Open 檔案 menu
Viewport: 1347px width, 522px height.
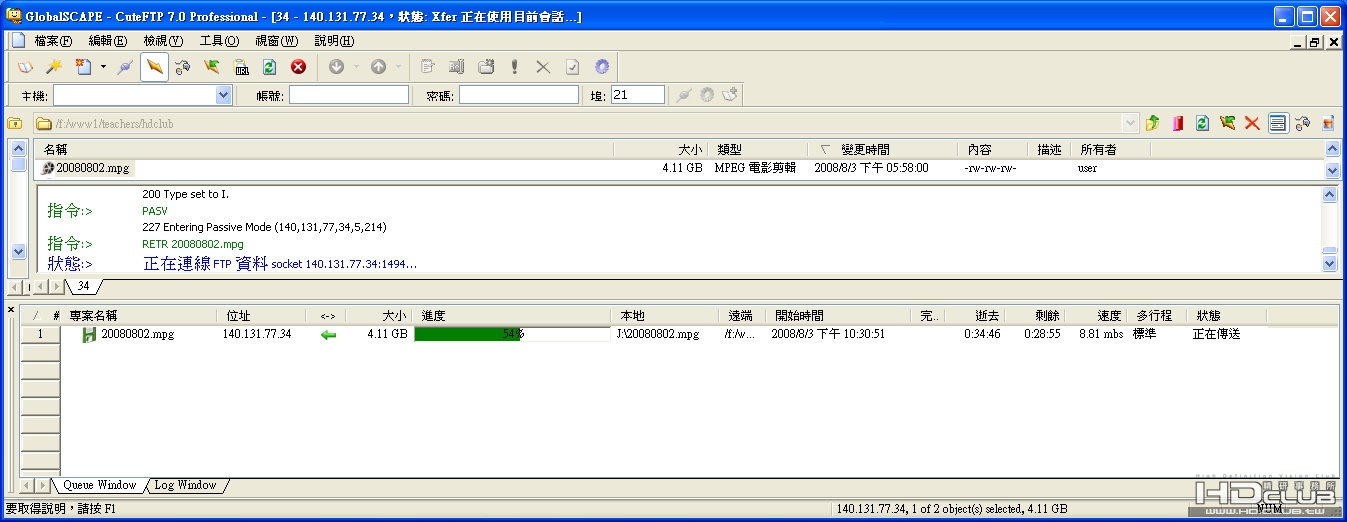click(x=53, y=41)
